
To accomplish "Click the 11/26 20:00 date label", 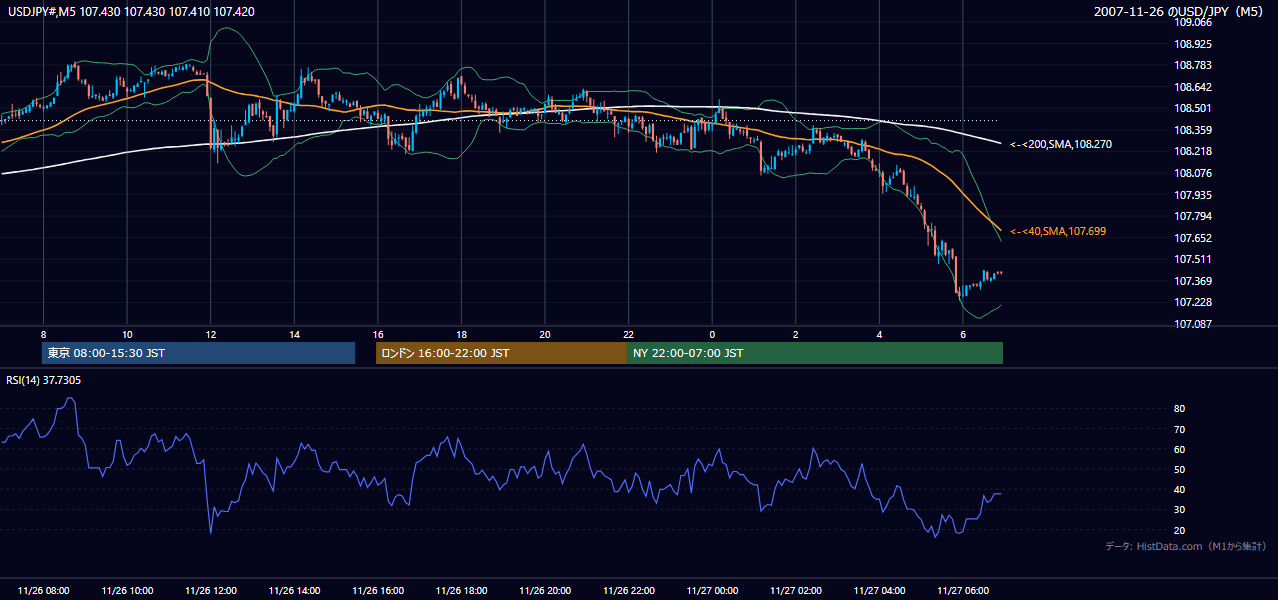I will tap(544, 591).
